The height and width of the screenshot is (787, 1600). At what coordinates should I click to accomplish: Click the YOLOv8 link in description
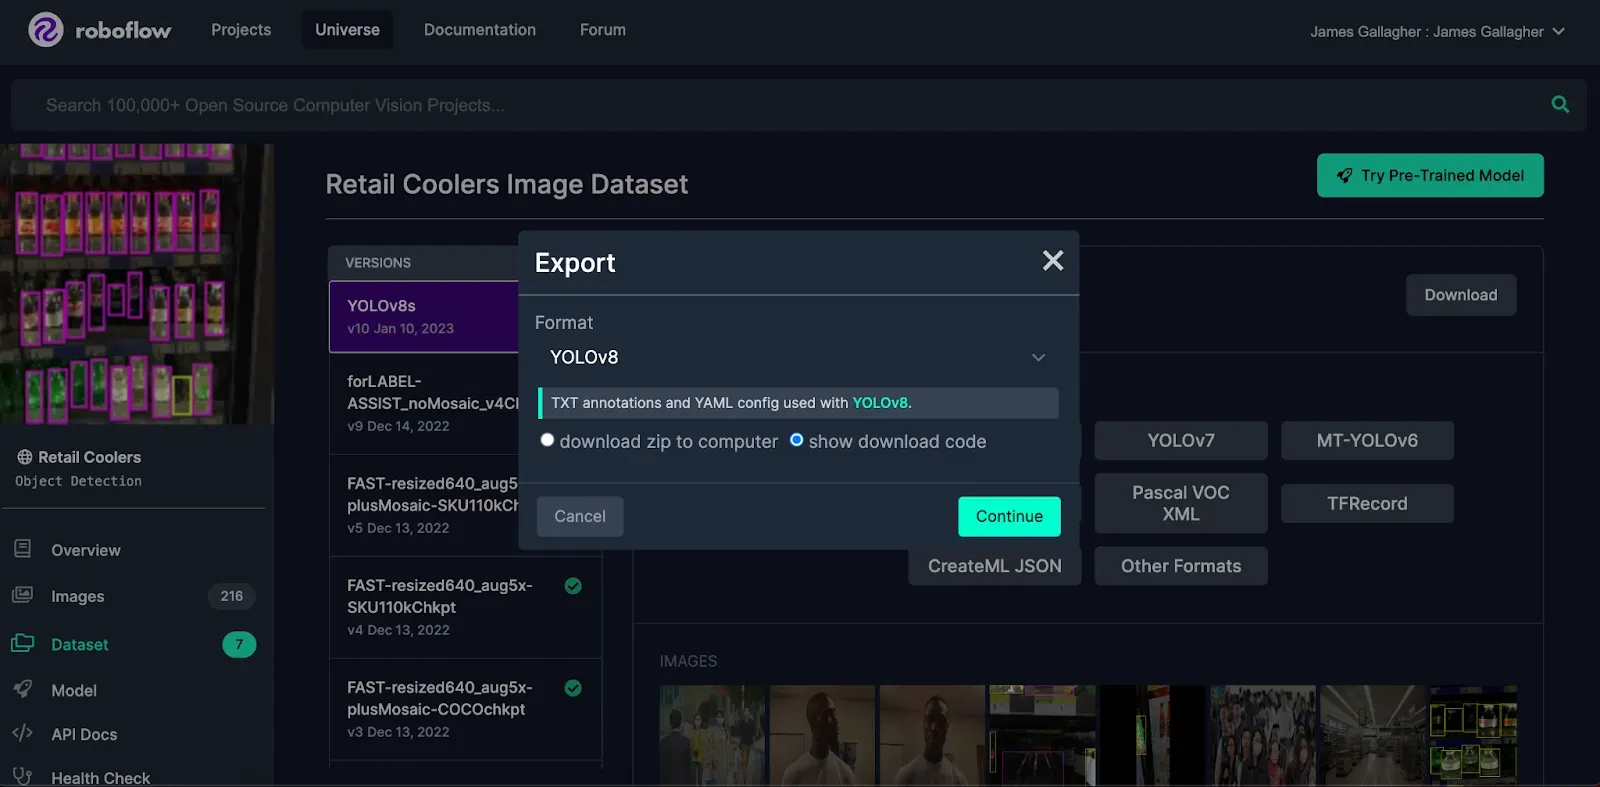tap(880, 402)
